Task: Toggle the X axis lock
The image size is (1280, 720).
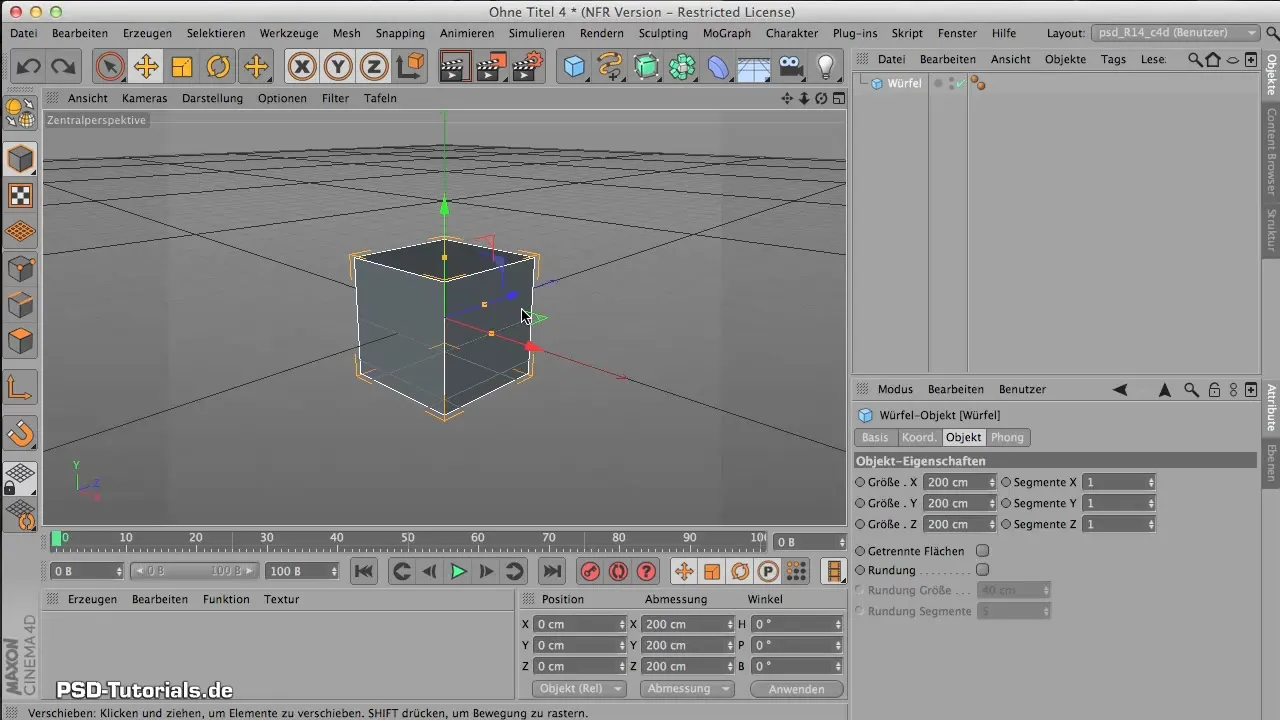Action: 301,67
